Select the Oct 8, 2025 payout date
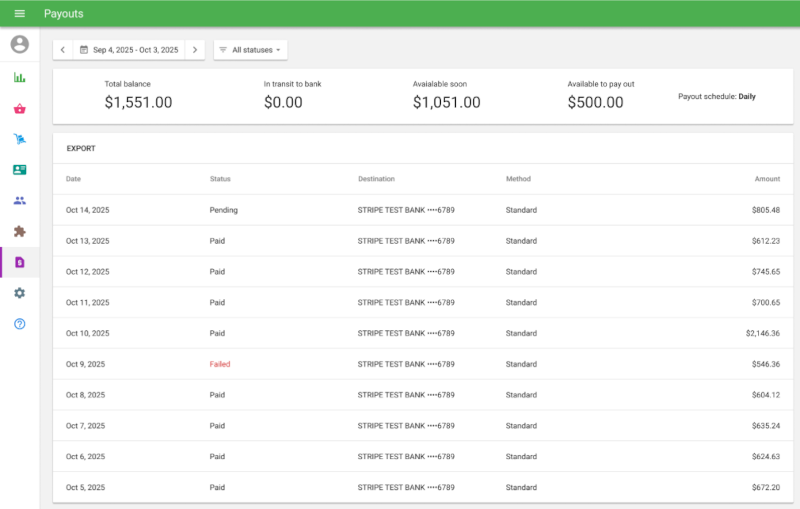The width and height of the screenshot is (800, 509). [85, 395]
